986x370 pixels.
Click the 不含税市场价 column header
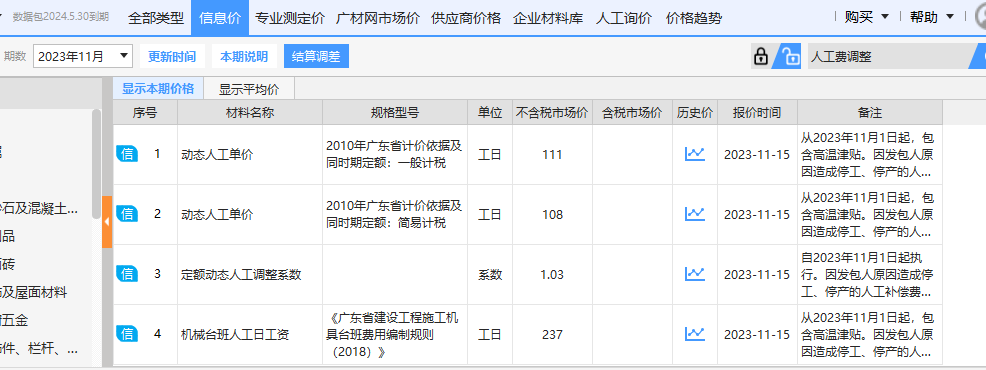coord(552,113)
